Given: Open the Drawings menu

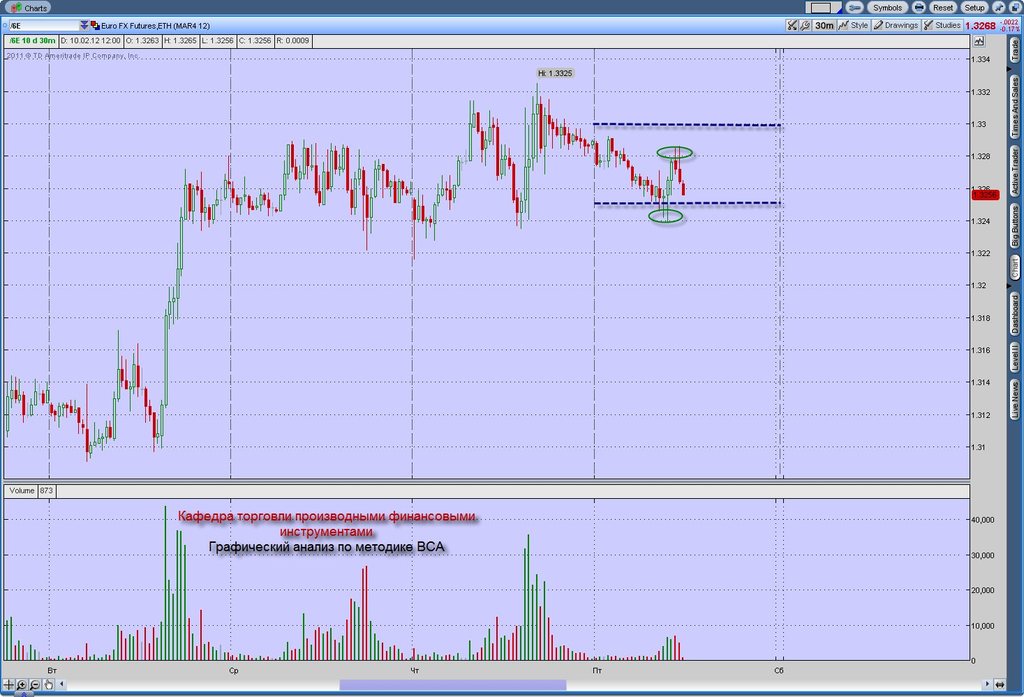Looking at the screenshot, I should (x=896, y=25).
